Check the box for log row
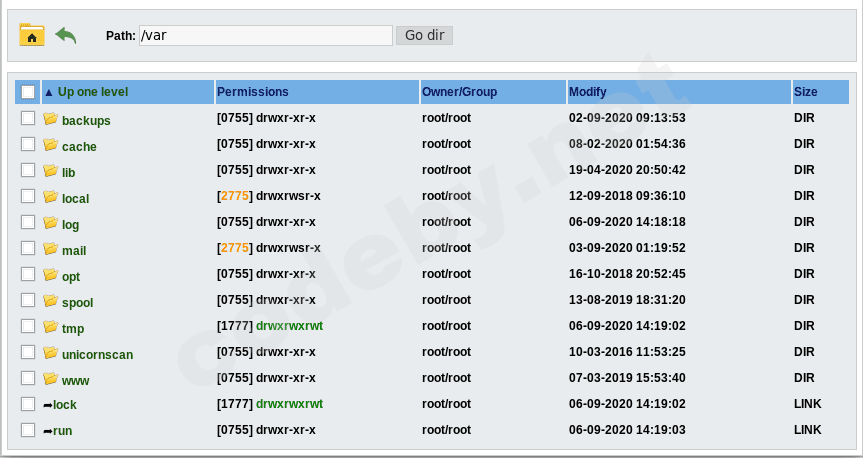This screenshot has width=863, height=458. click(x=28, y=222)
